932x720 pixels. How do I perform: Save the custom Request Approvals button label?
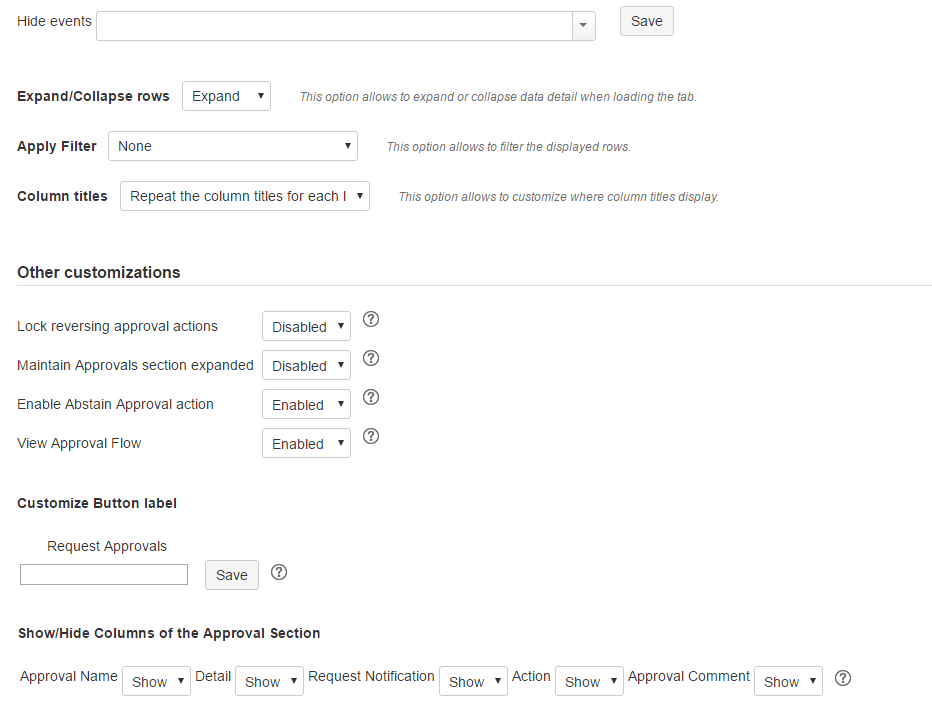pos(232,575)
